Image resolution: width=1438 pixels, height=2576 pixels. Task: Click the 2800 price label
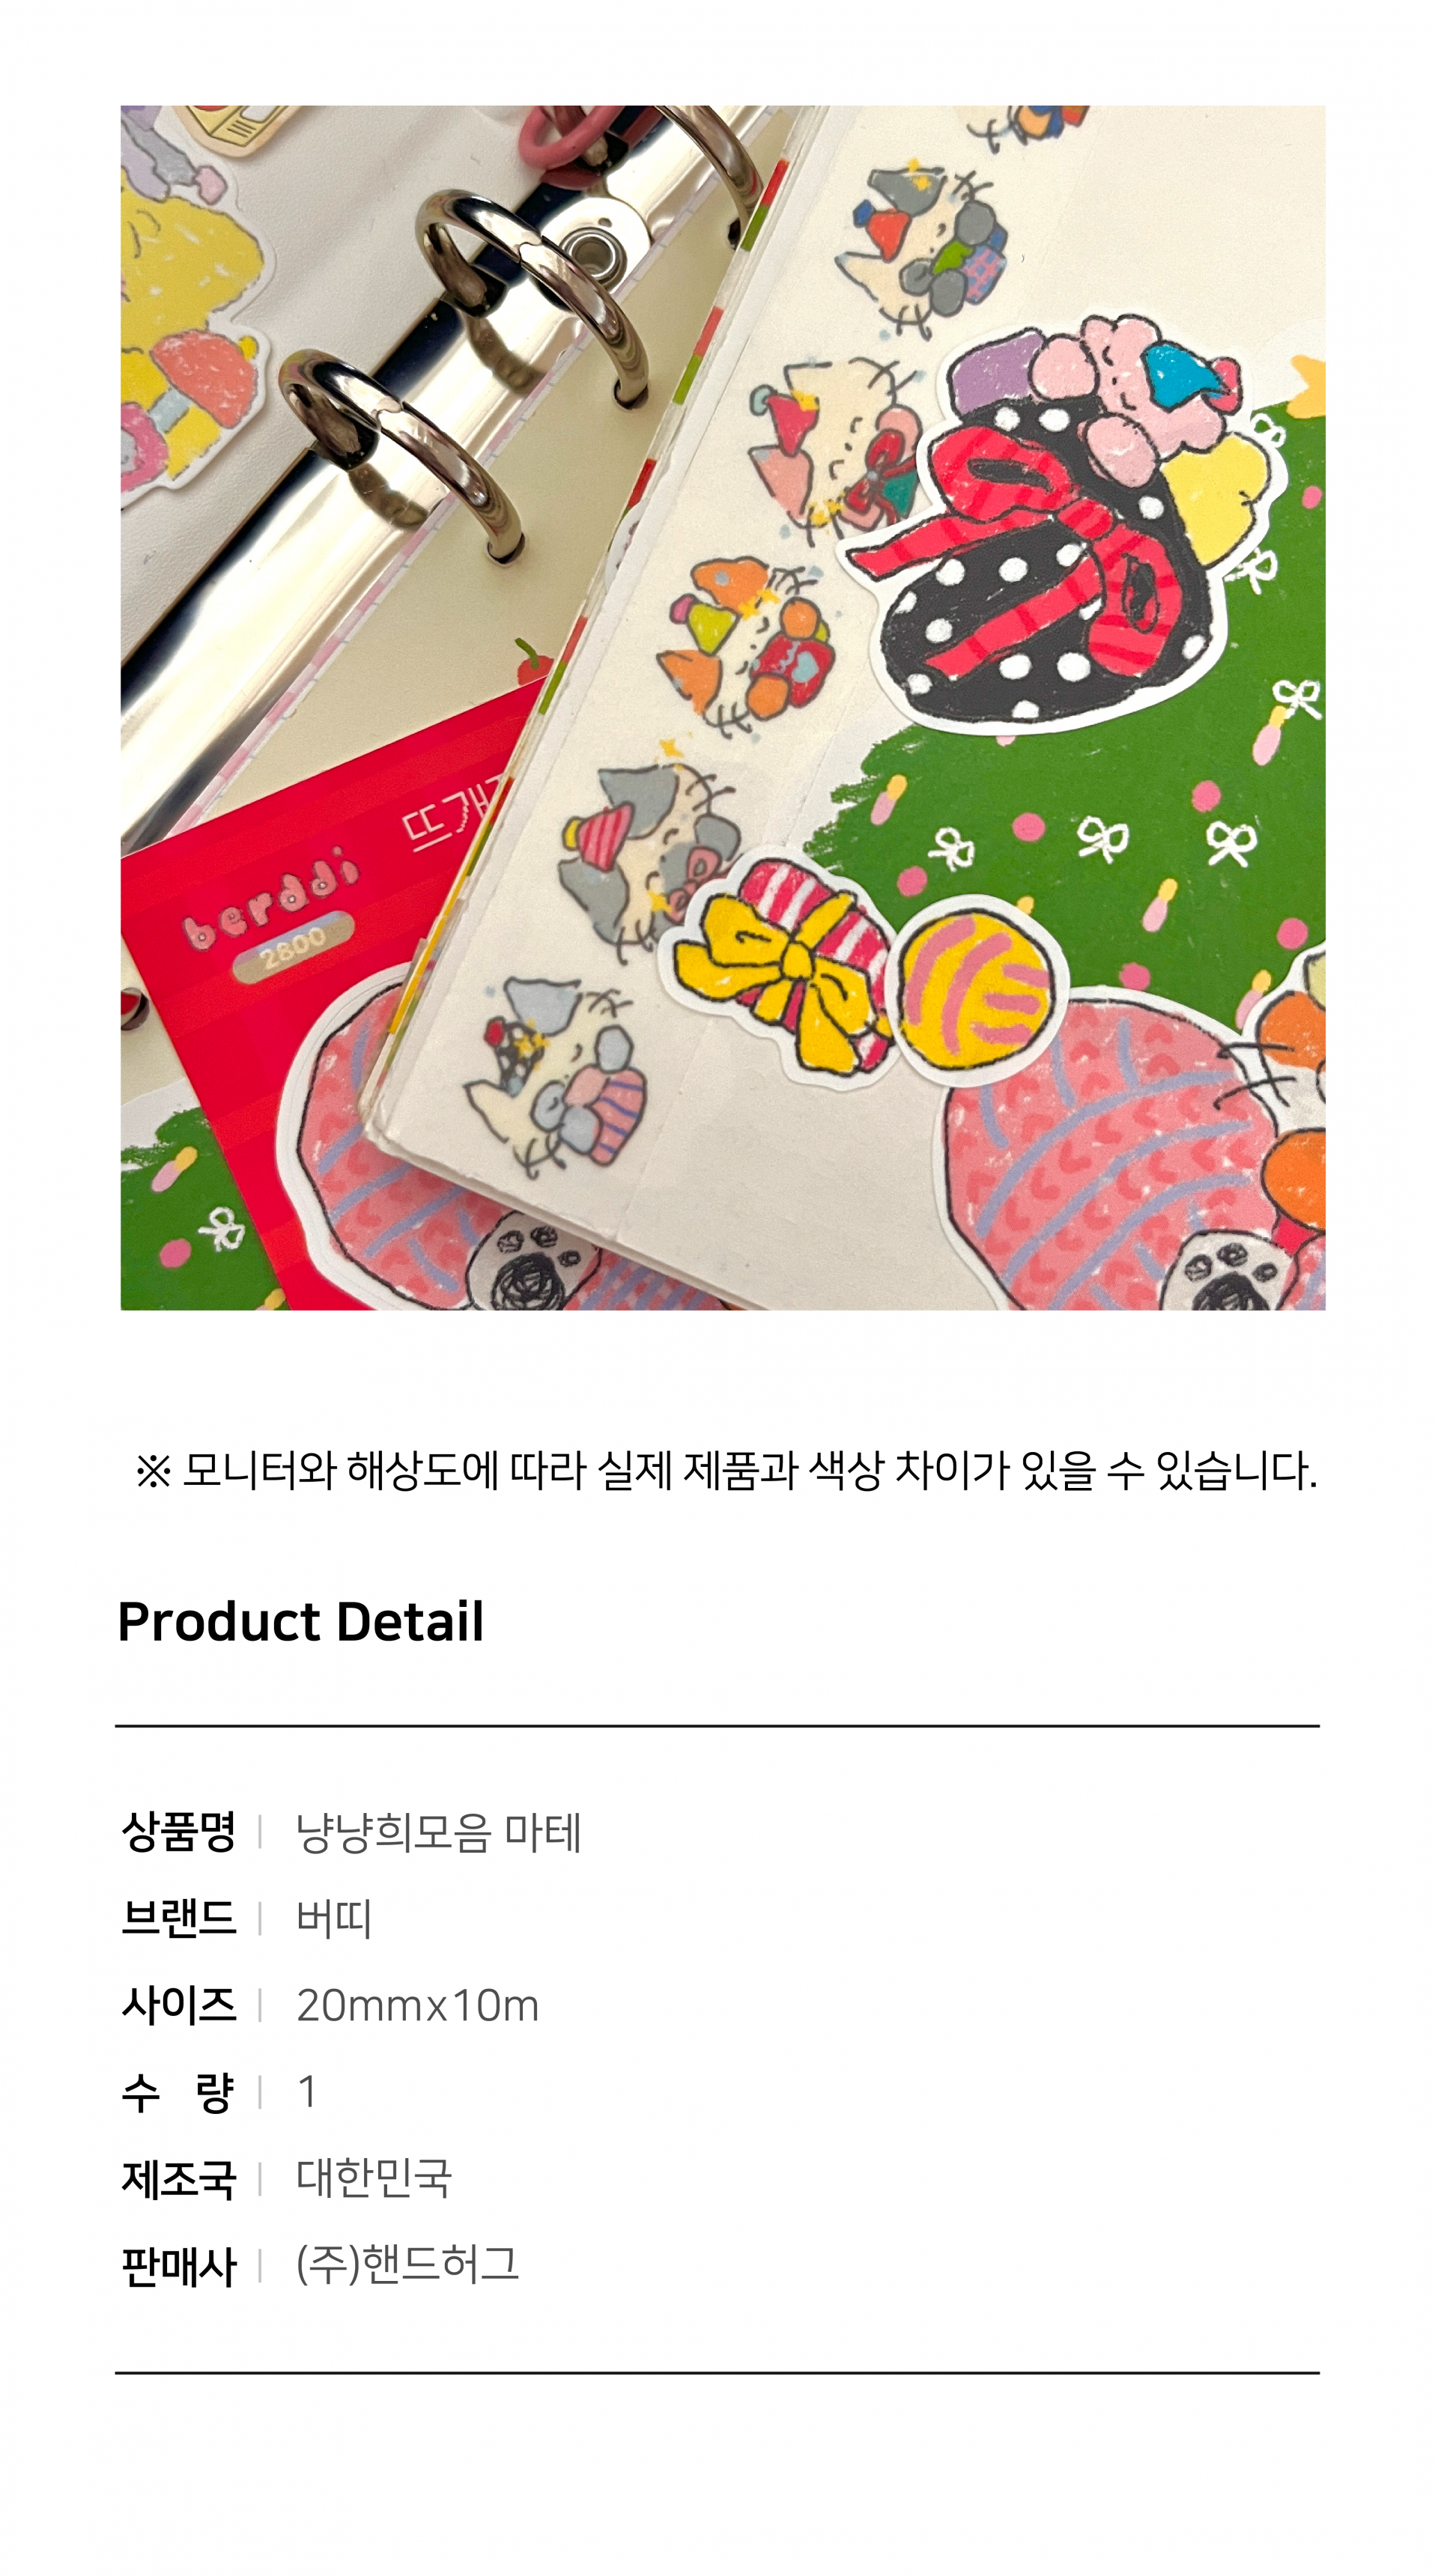293,947
